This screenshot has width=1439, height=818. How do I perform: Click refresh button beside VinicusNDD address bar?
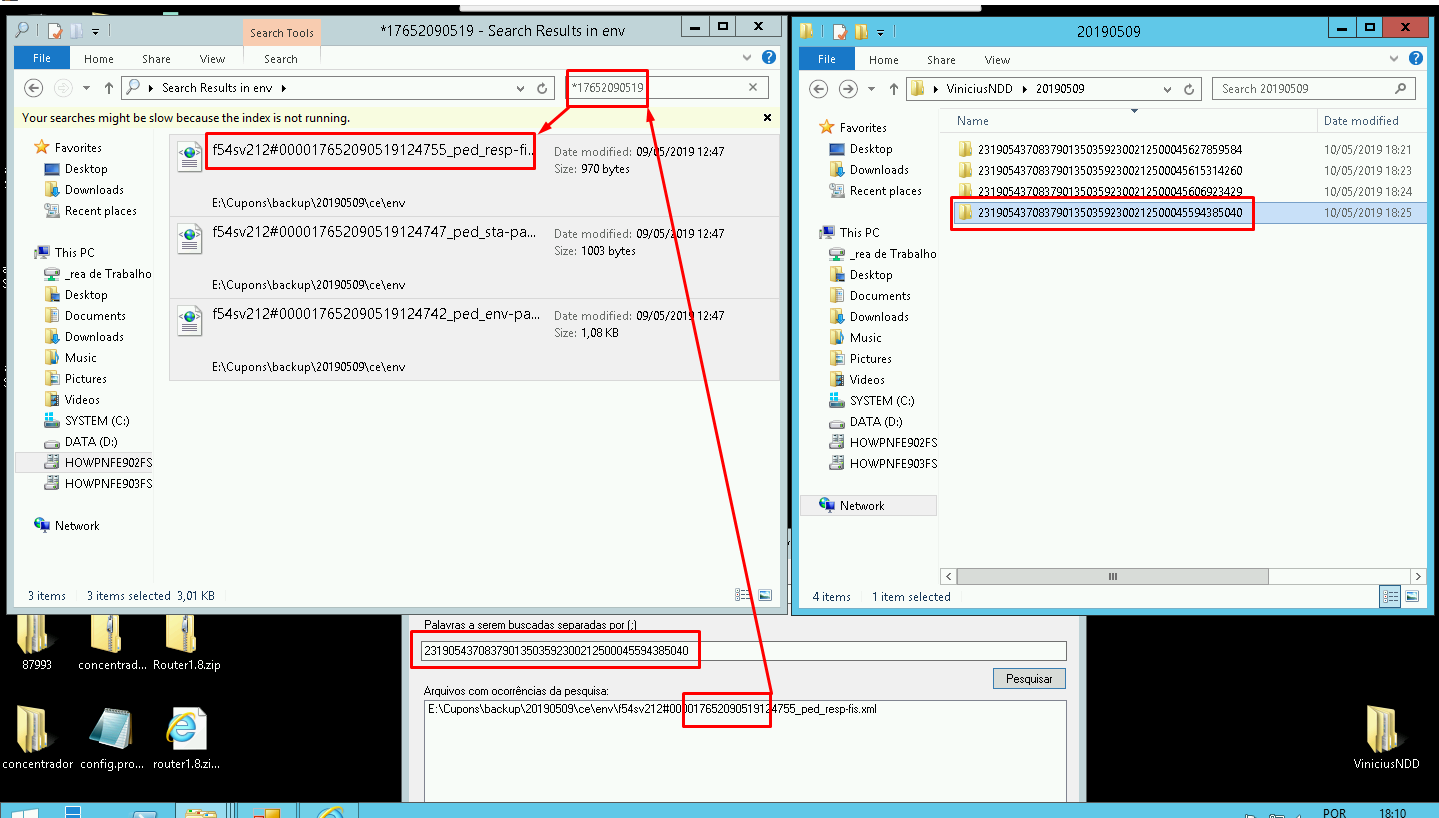pyautogui.click(x=1189, y=89)
